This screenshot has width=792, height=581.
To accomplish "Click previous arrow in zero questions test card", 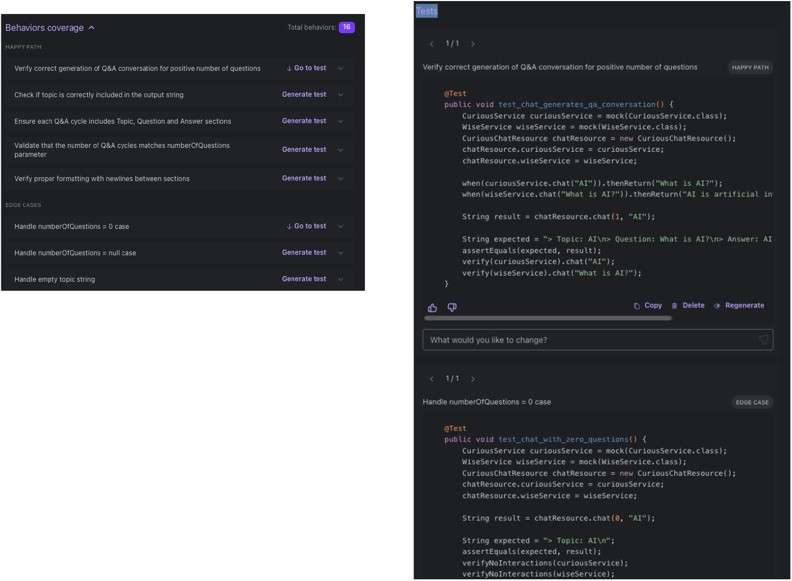I will point(431,379).
